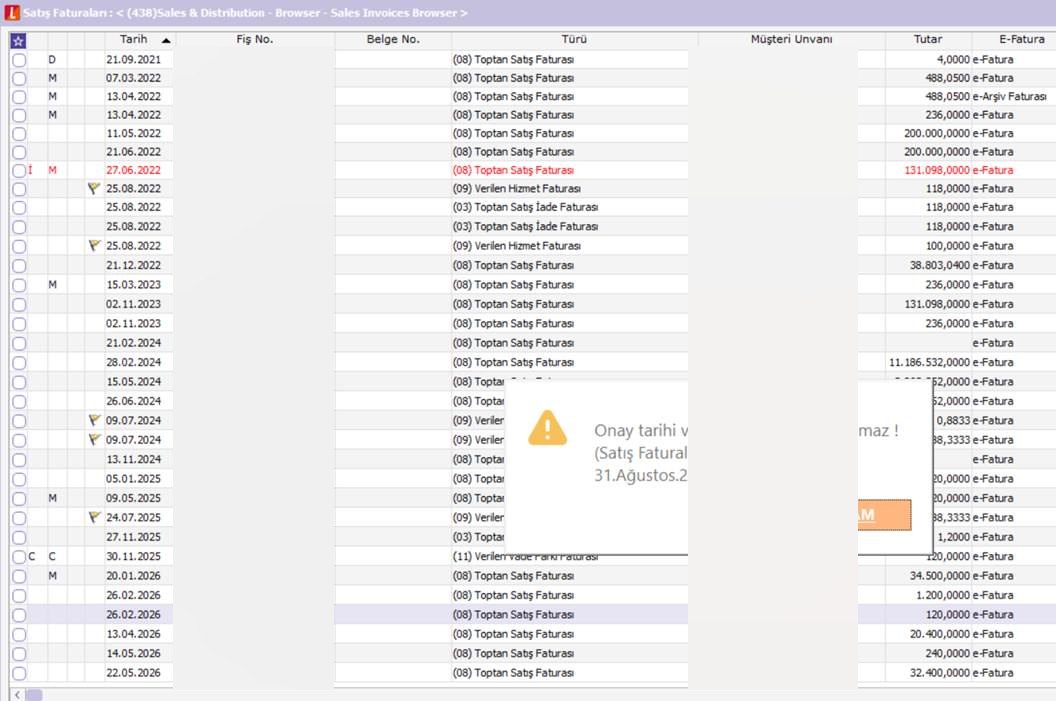Click the horizontal scrollbar thumb at the bottom
1056x701 pixels.
click(34, 694)
